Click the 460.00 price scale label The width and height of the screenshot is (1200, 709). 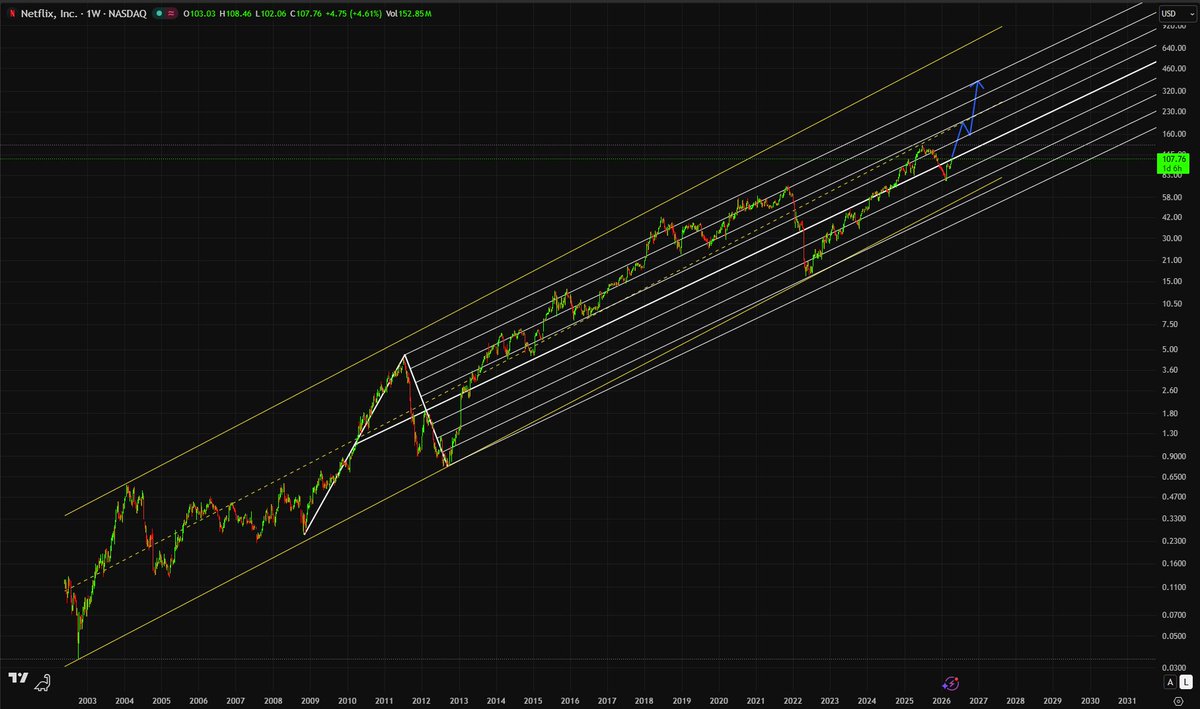(x=1174, y=68)
